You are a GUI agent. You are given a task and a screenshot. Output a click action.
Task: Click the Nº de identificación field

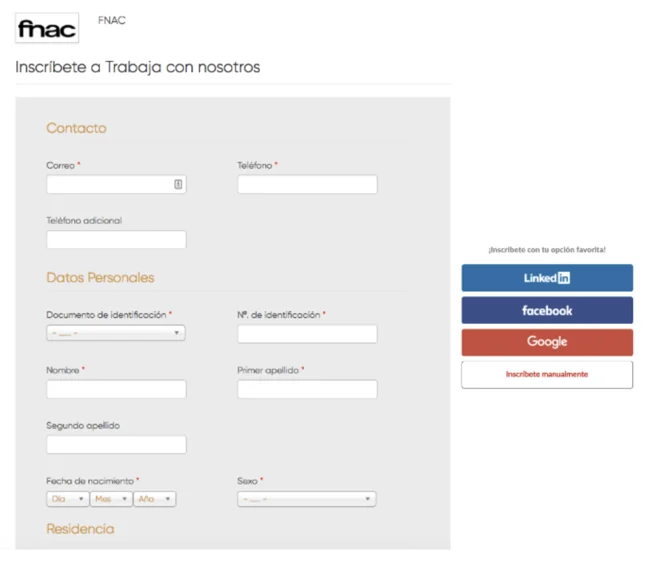pos(307,334)
